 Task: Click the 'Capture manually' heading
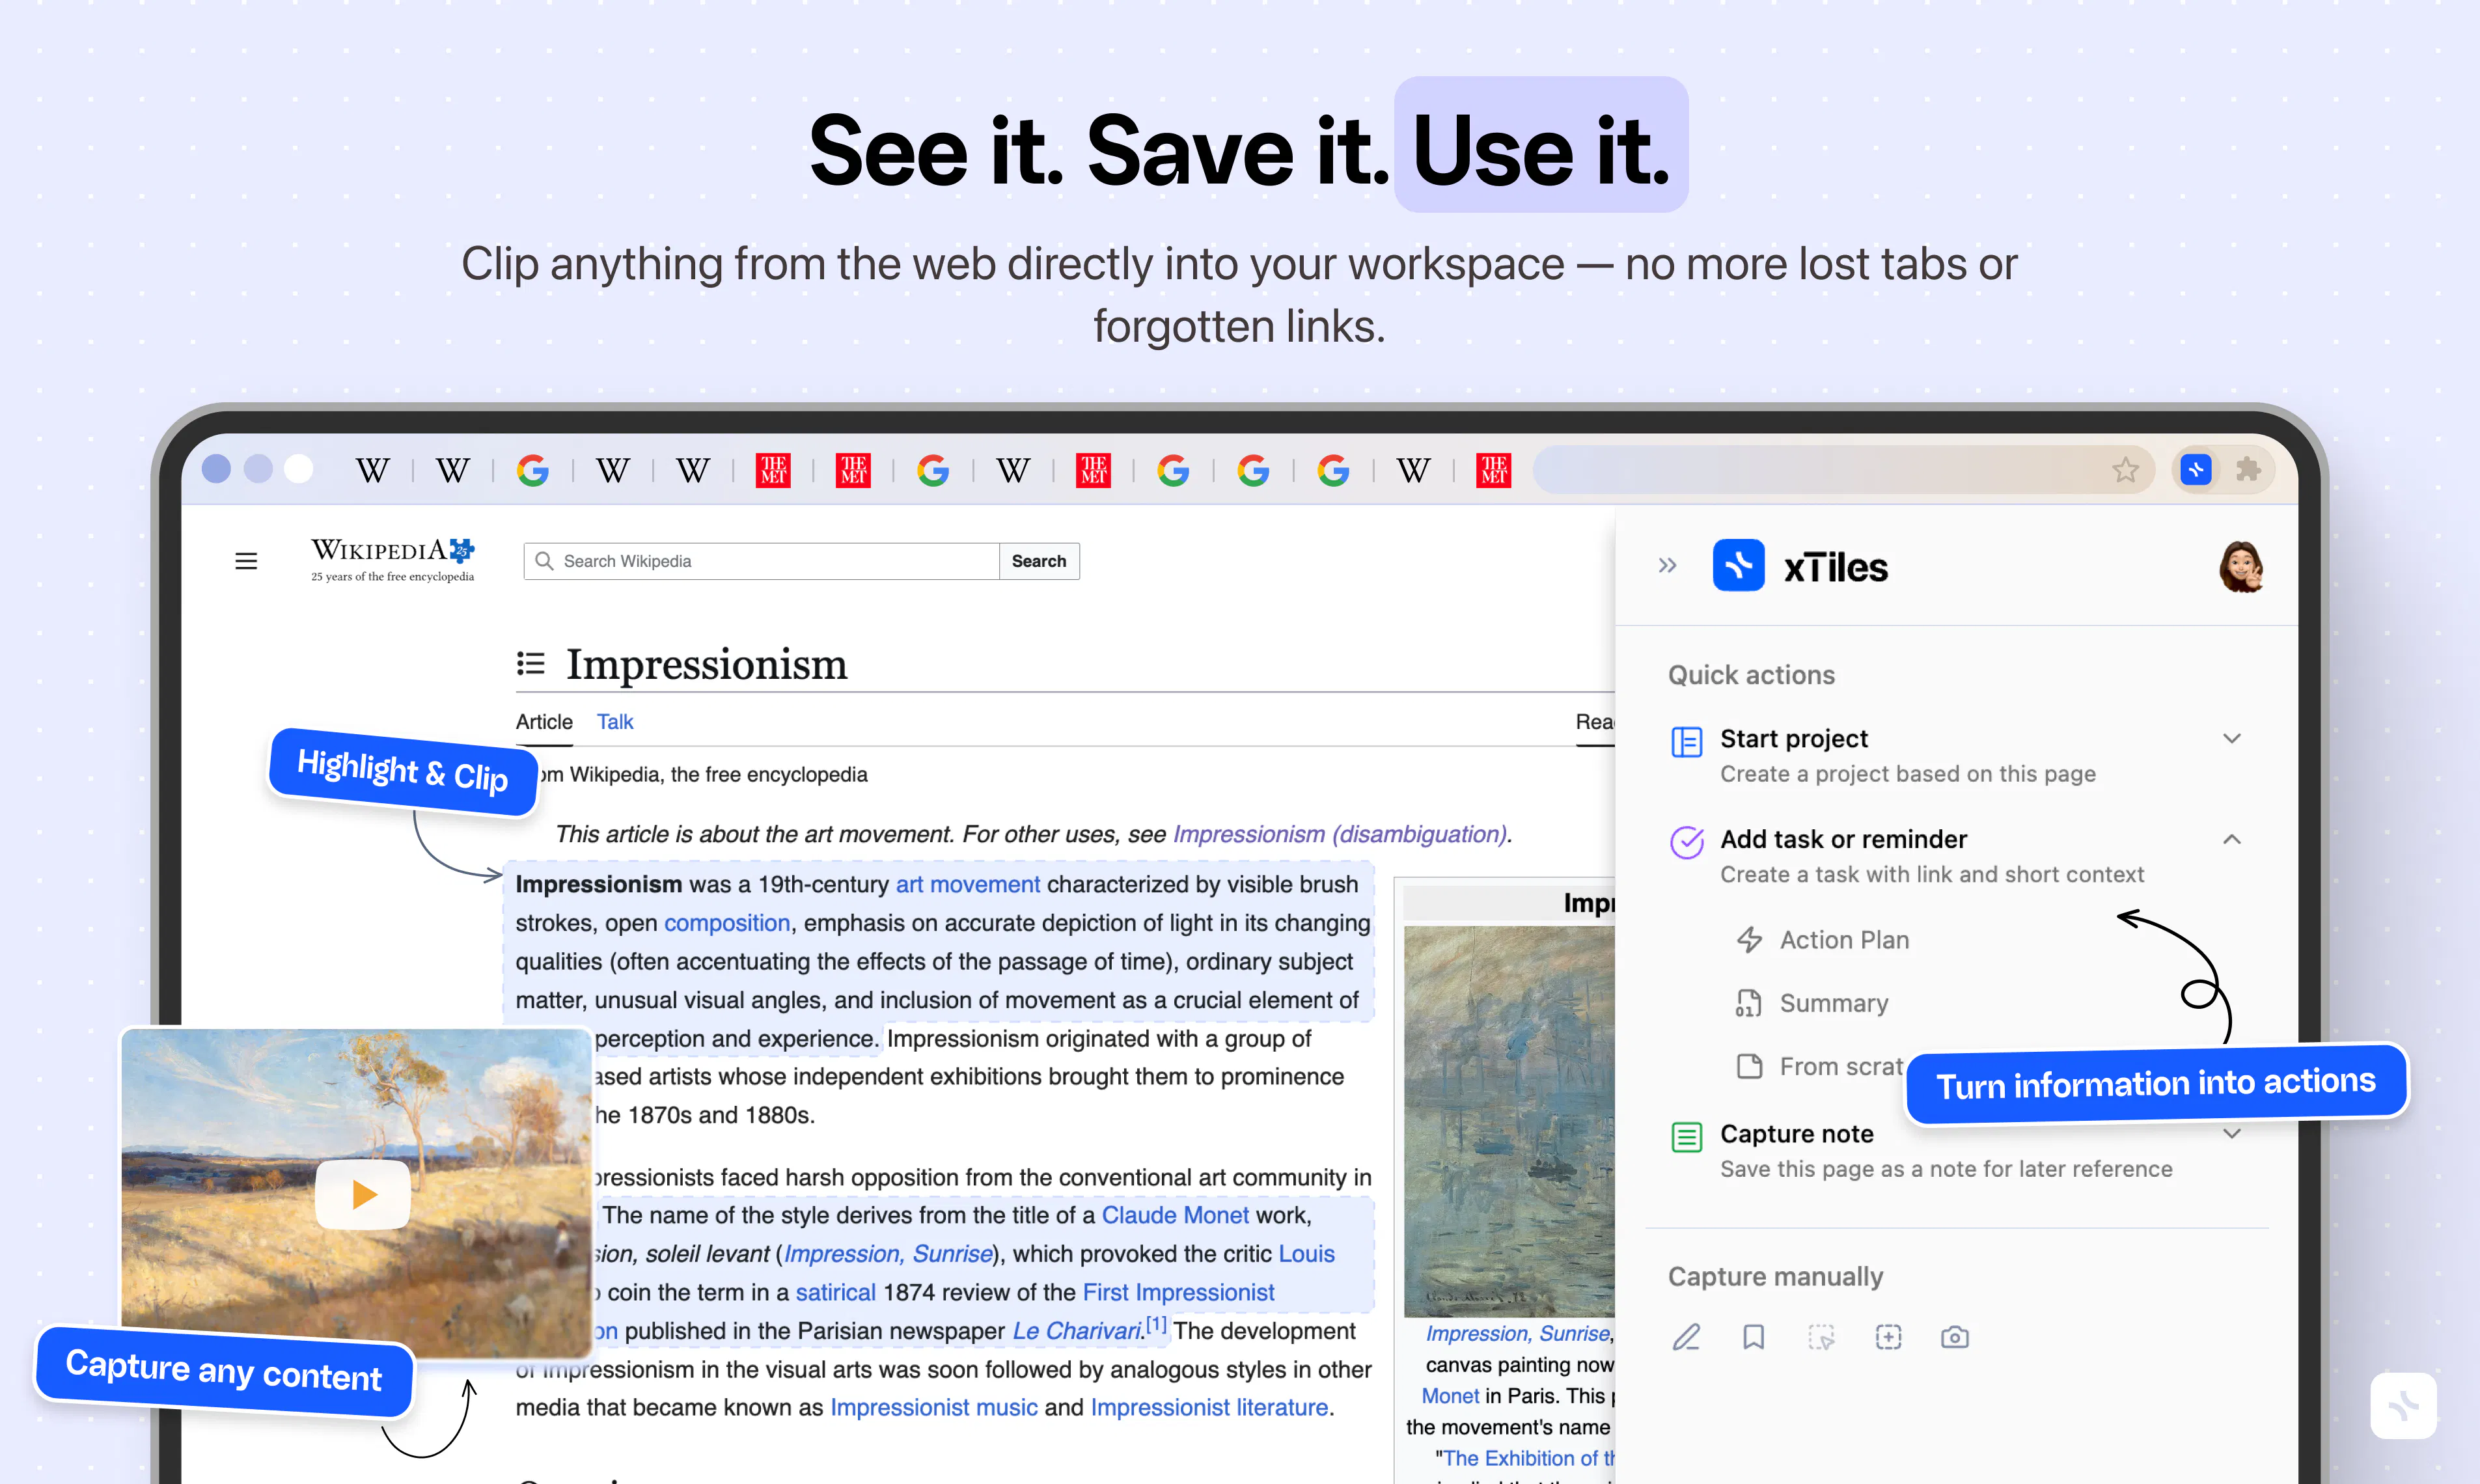1775,1277
